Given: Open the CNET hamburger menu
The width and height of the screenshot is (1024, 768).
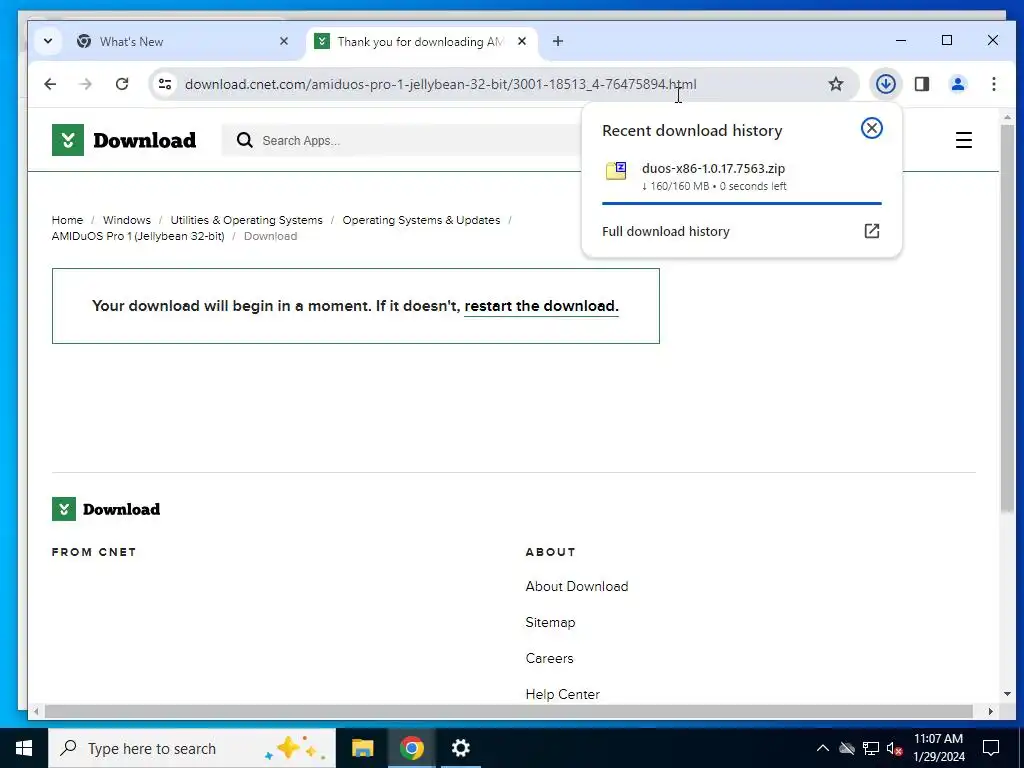Looking at the screenshot, I should pyautogui.click(x=963, y=140).
